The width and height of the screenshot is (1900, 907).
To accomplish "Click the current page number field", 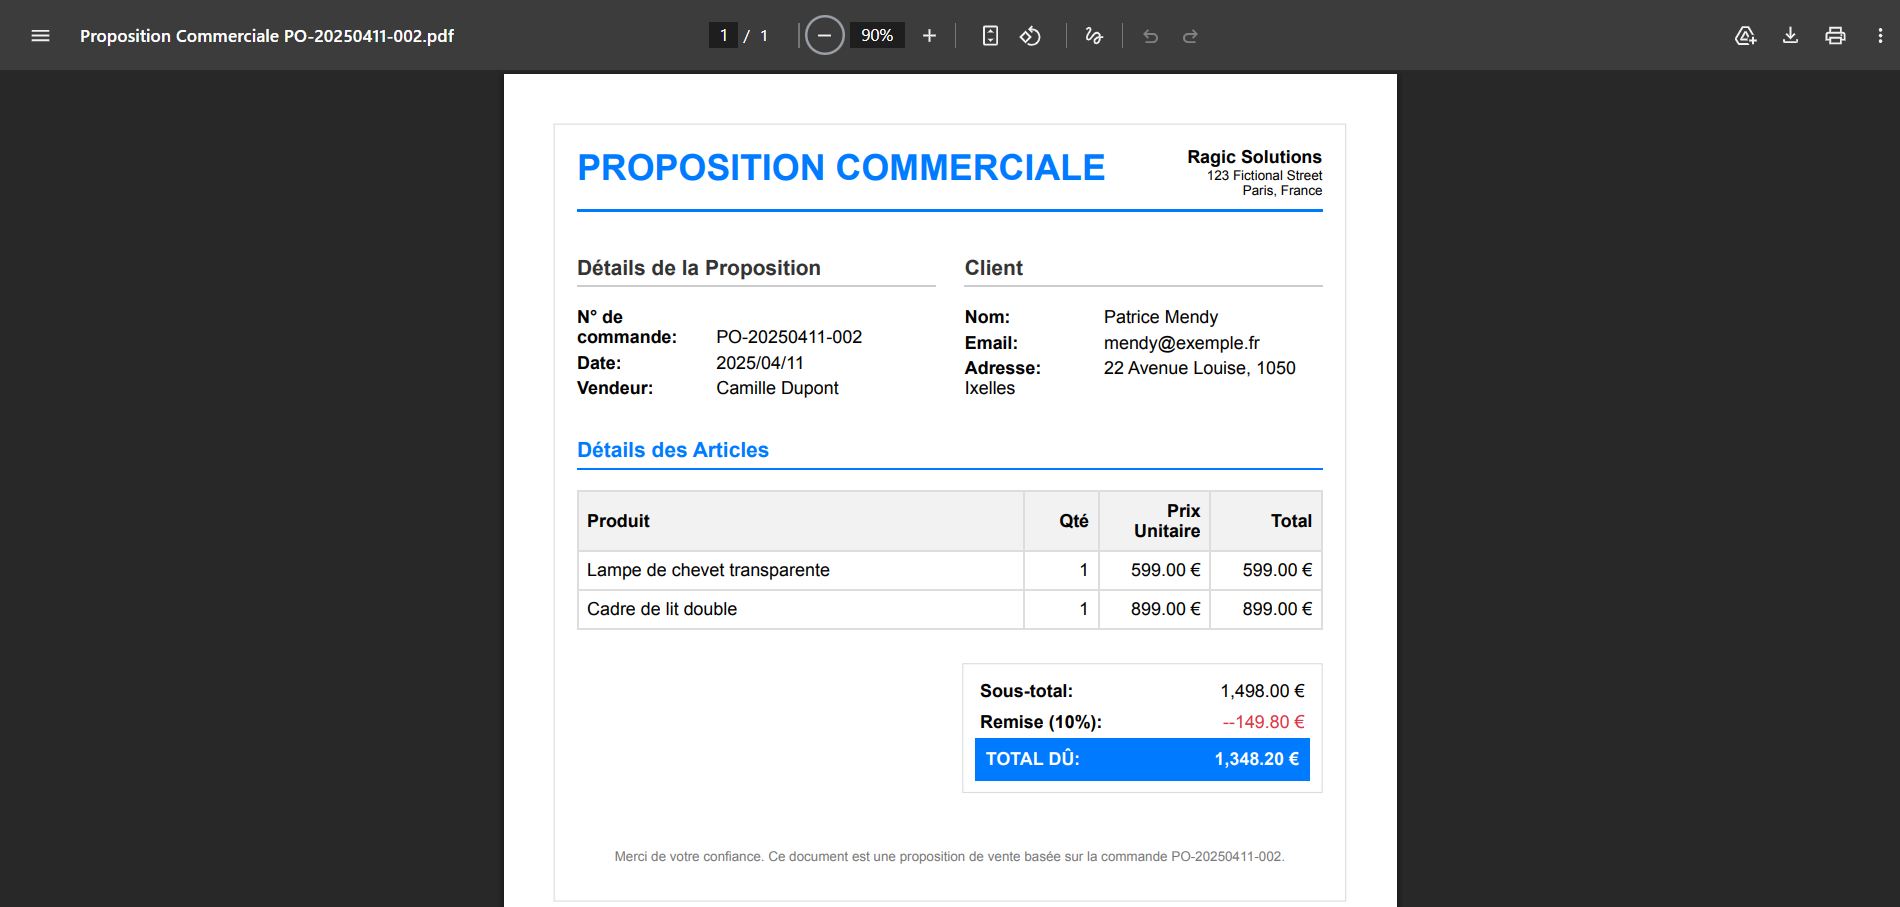I will 723,36.
